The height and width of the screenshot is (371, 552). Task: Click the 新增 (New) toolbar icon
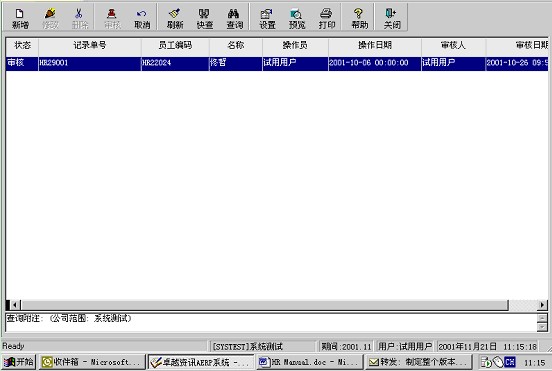click(x=20, y=18)
